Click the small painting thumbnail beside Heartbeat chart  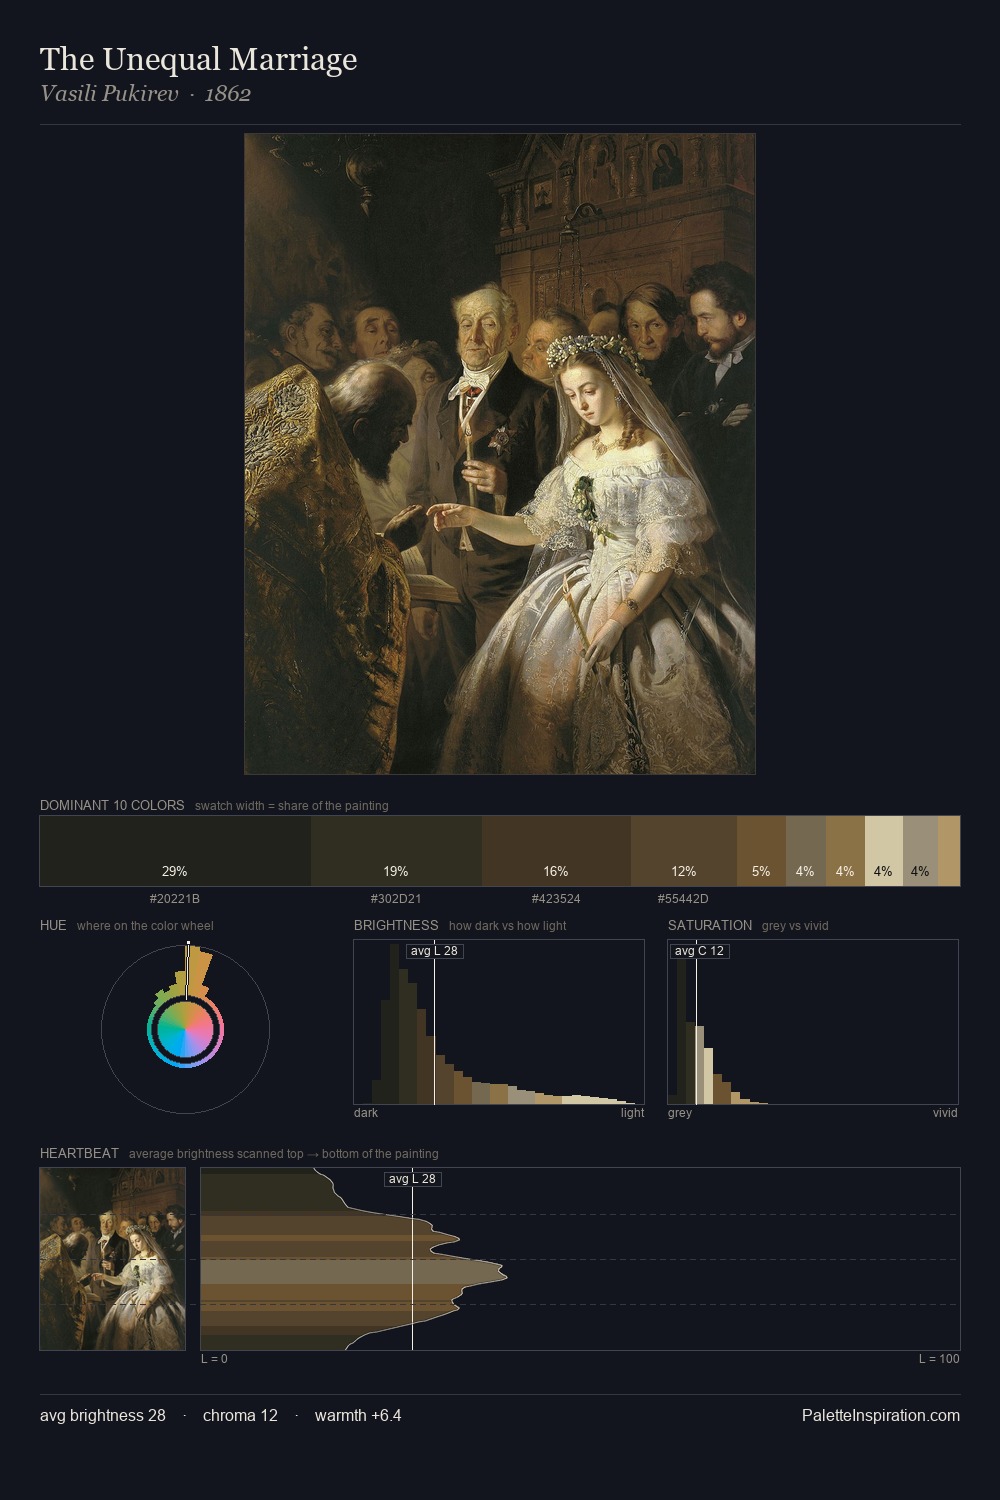coord(113,1259)
